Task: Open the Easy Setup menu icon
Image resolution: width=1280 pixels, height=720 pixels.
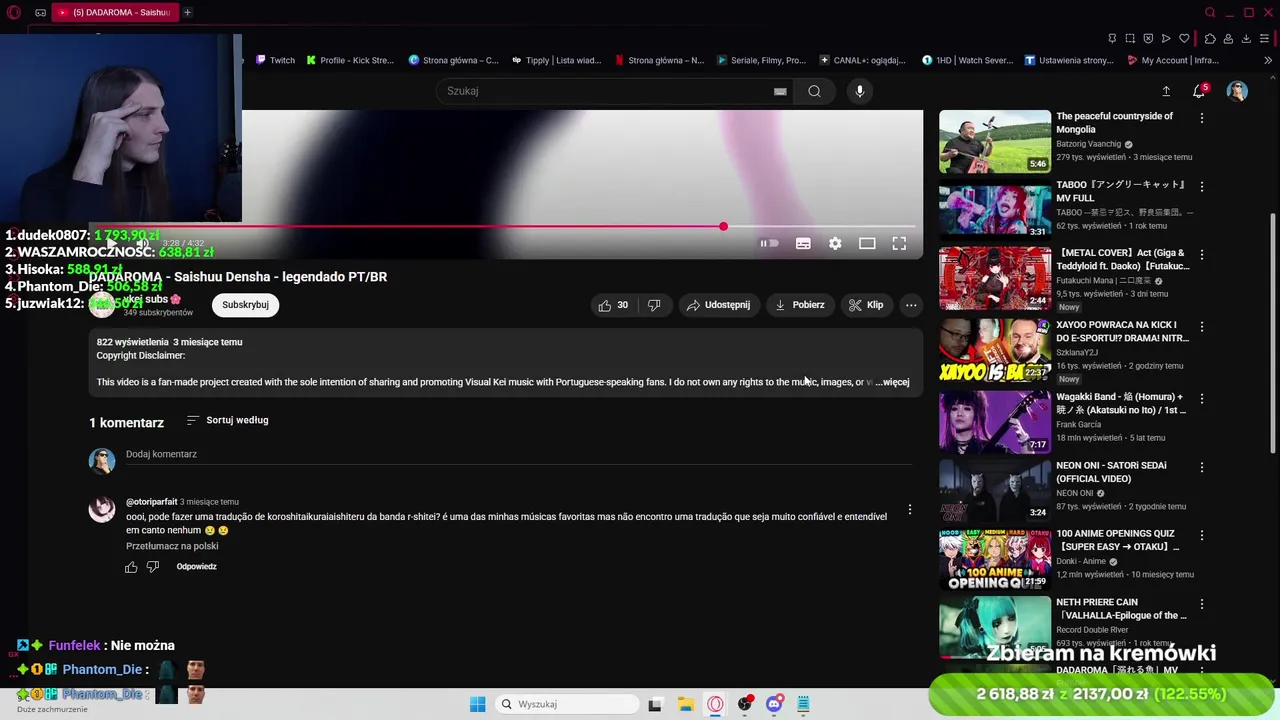Action: 1265,38
